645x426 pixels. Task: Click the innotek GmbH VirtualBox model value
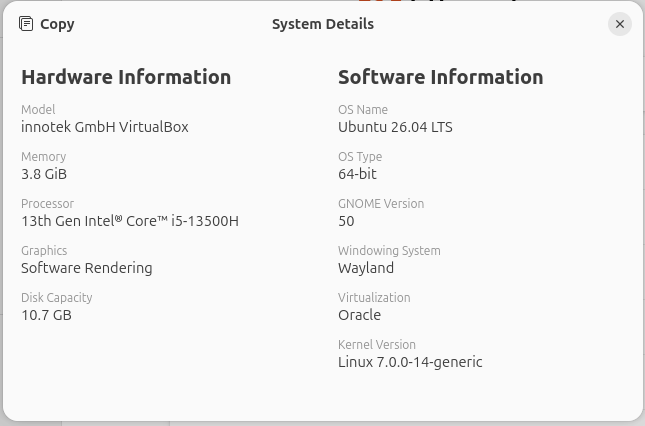point(104,127)
